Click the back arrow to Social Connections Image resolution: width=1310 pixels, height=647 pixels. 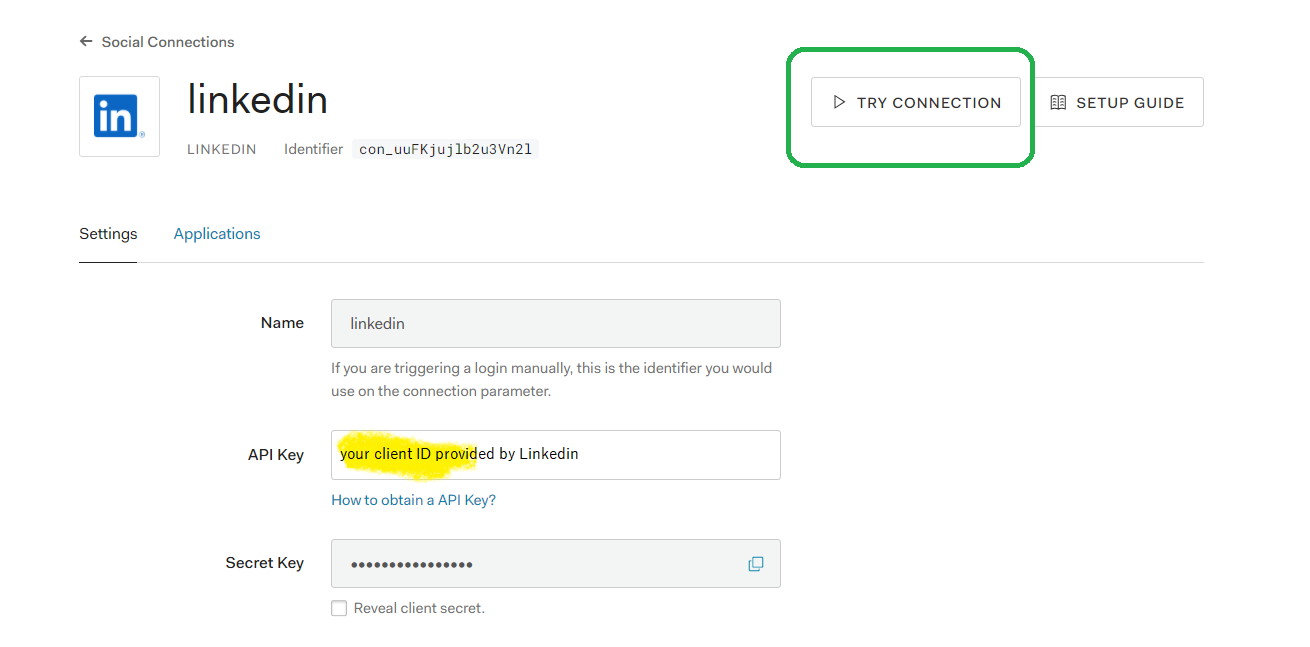[x=86, y=41]
